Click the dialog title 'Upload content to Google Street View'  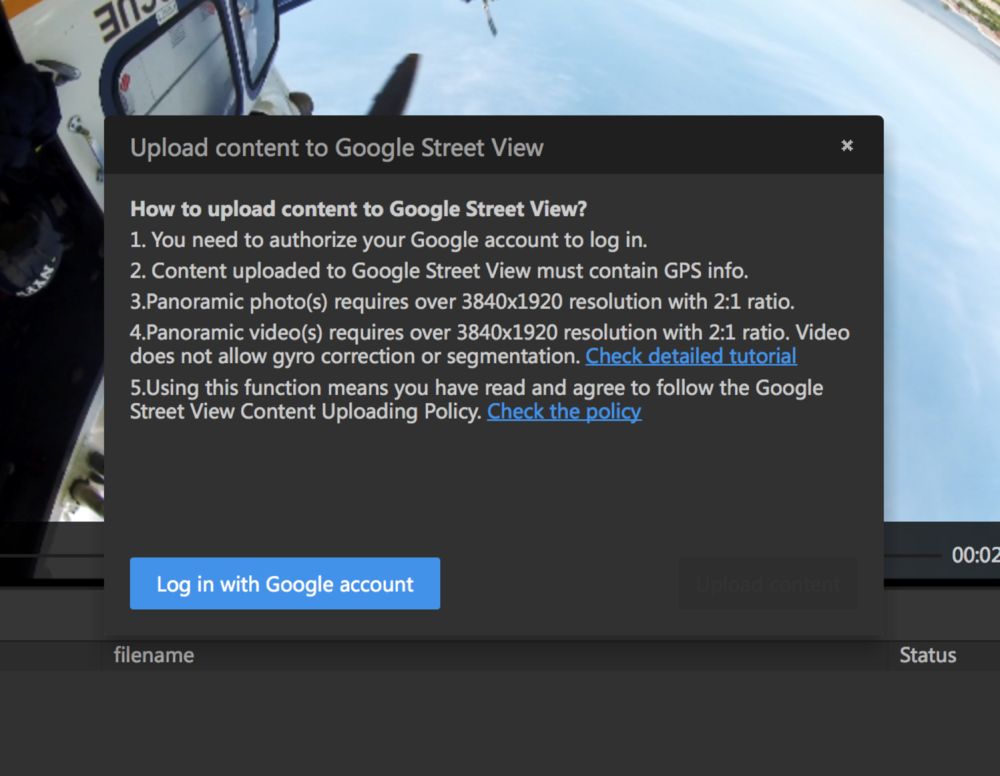point(337,148)
